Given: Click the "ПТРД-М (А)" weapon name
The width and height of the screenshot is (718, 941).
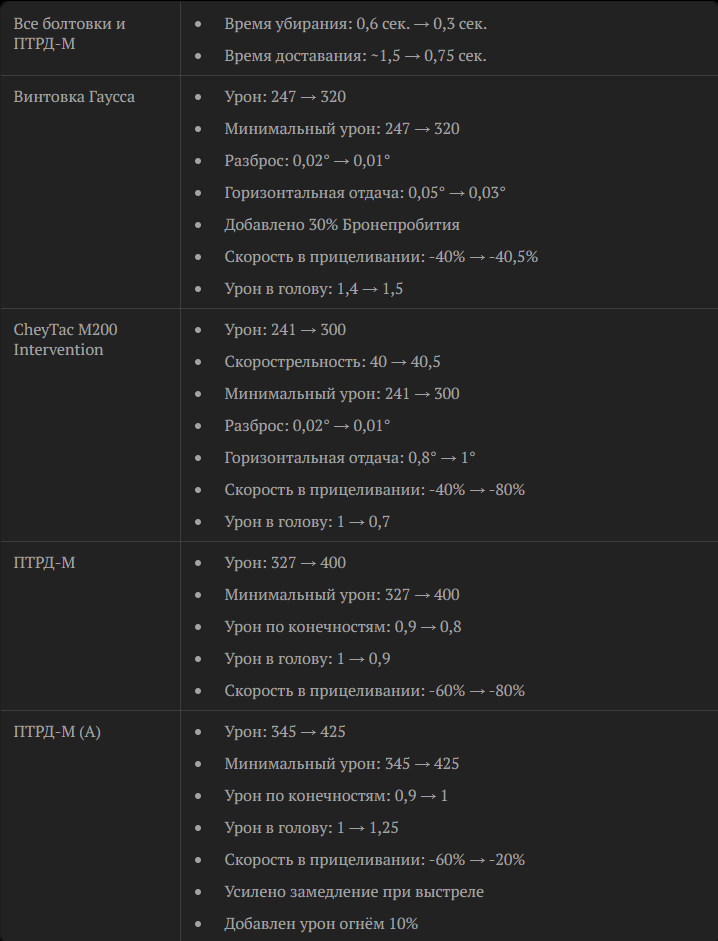Looking at the screenshot, I should [57, 731].
